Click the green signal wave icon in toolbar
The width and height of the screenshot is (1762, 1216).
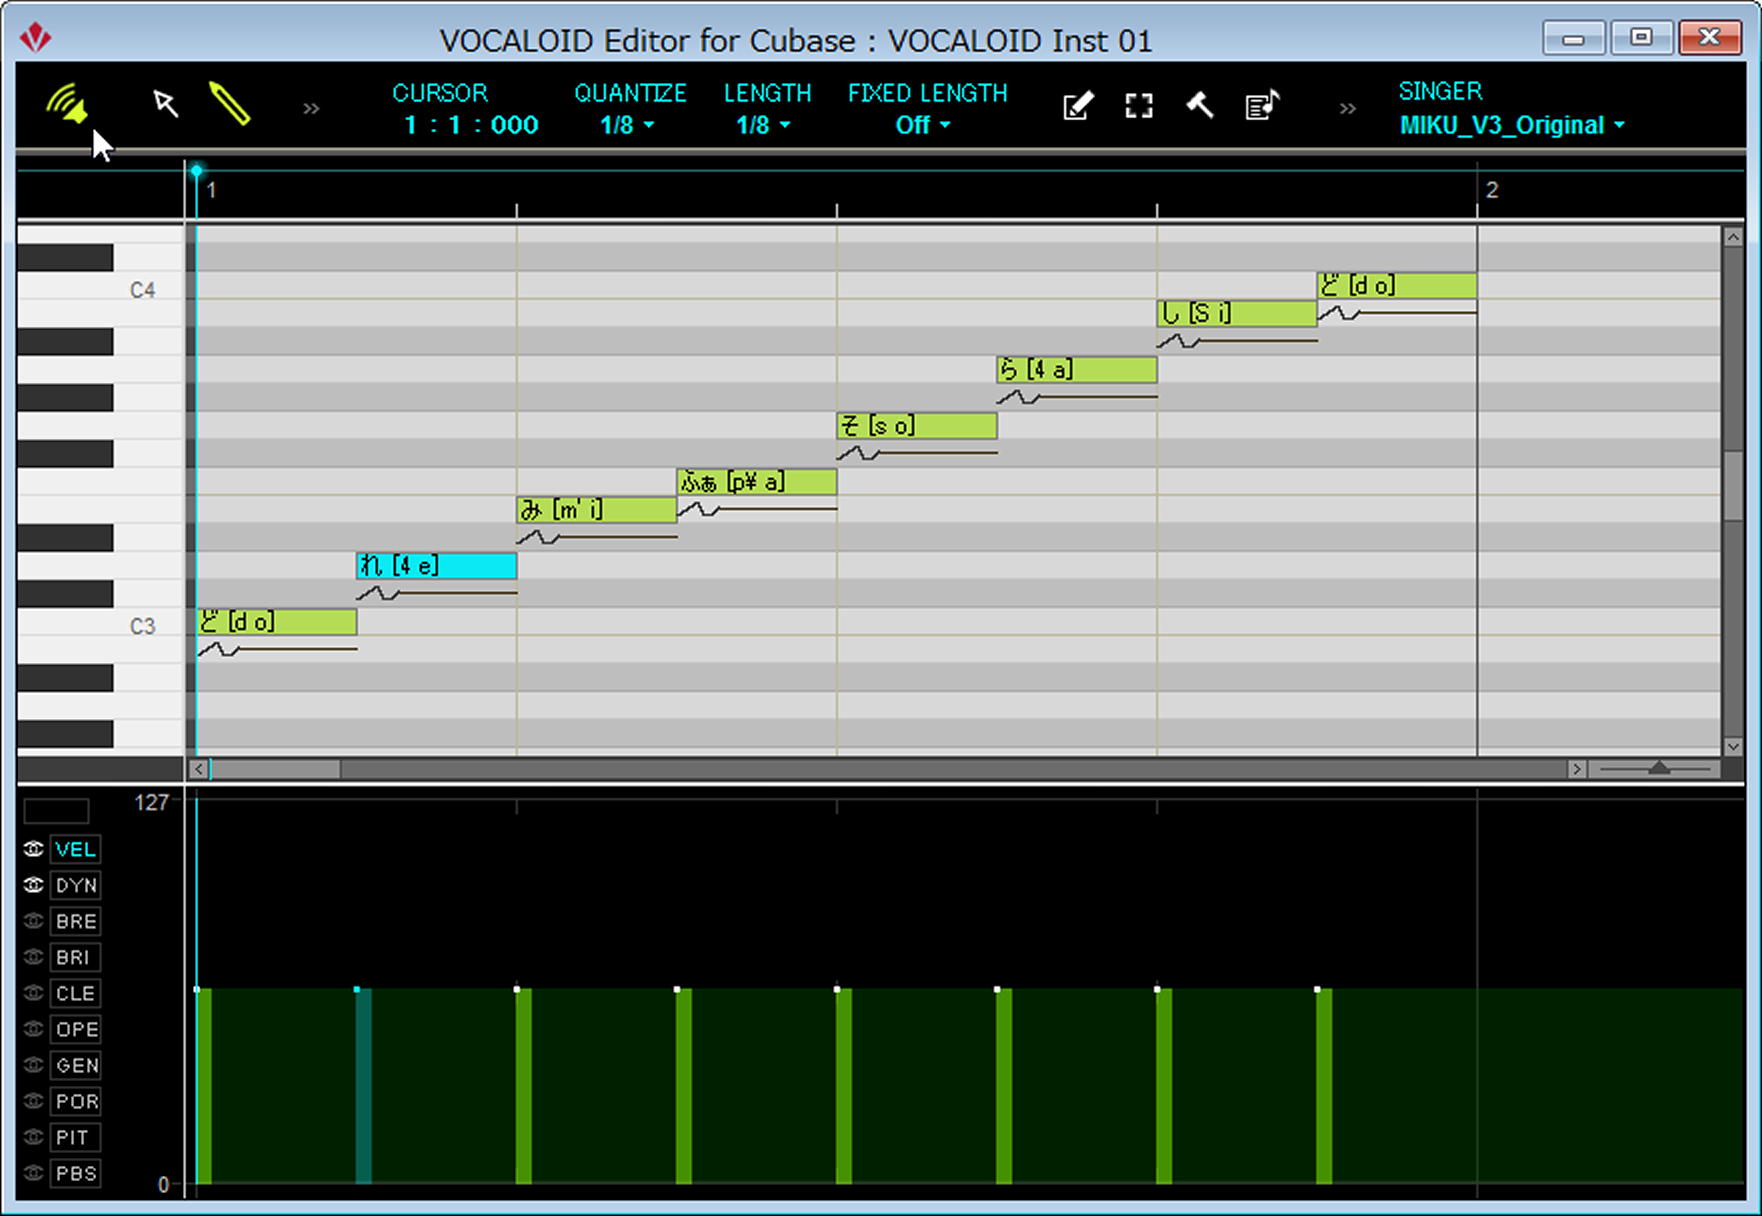coord(67,105)
